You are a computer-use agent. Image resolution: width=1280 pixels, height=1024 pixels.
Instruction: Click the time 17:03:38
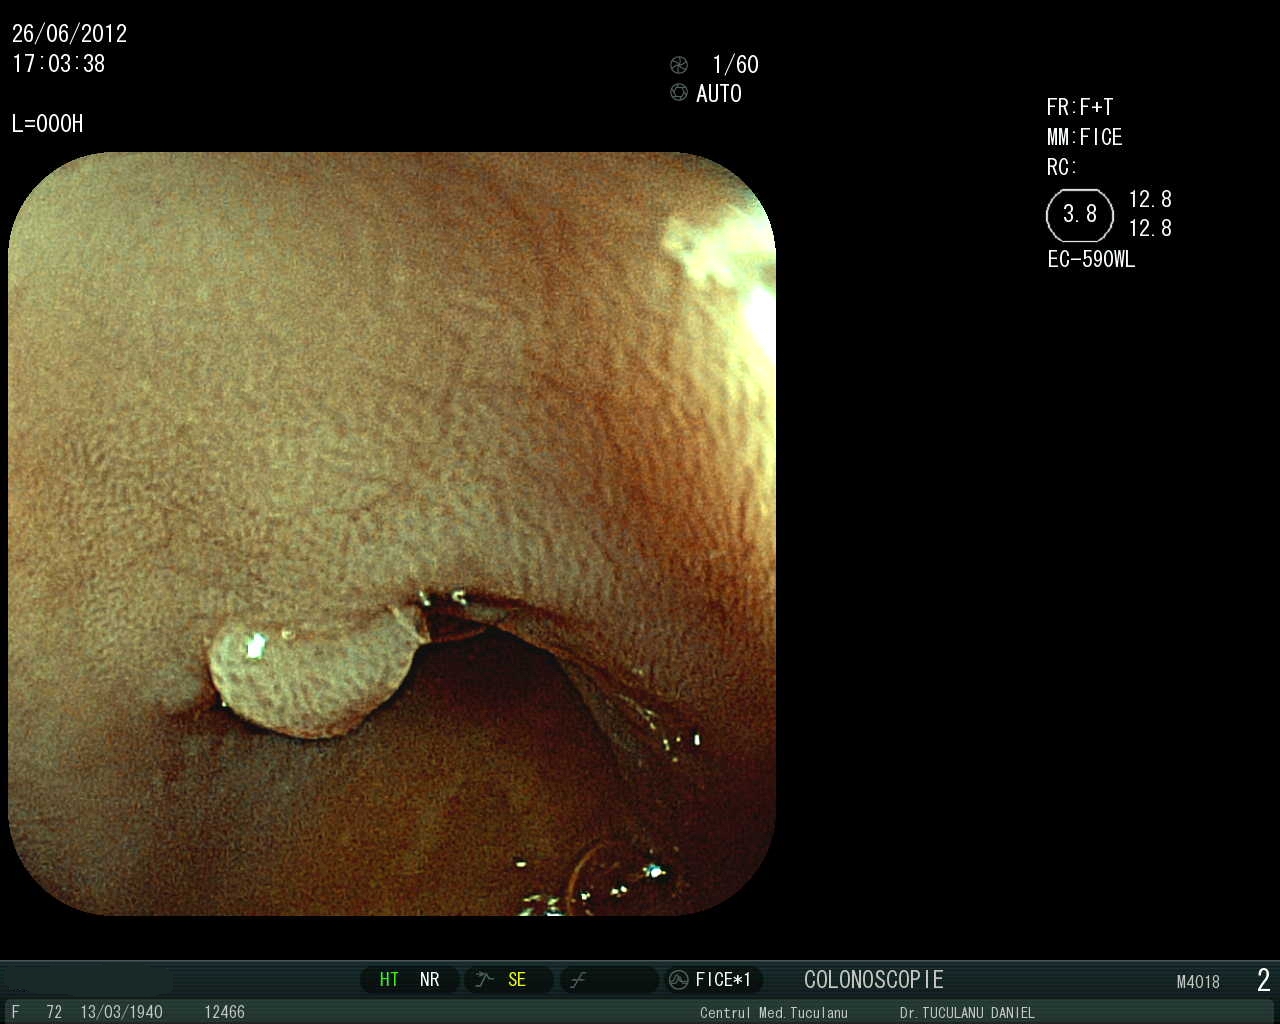coord(58,64)
